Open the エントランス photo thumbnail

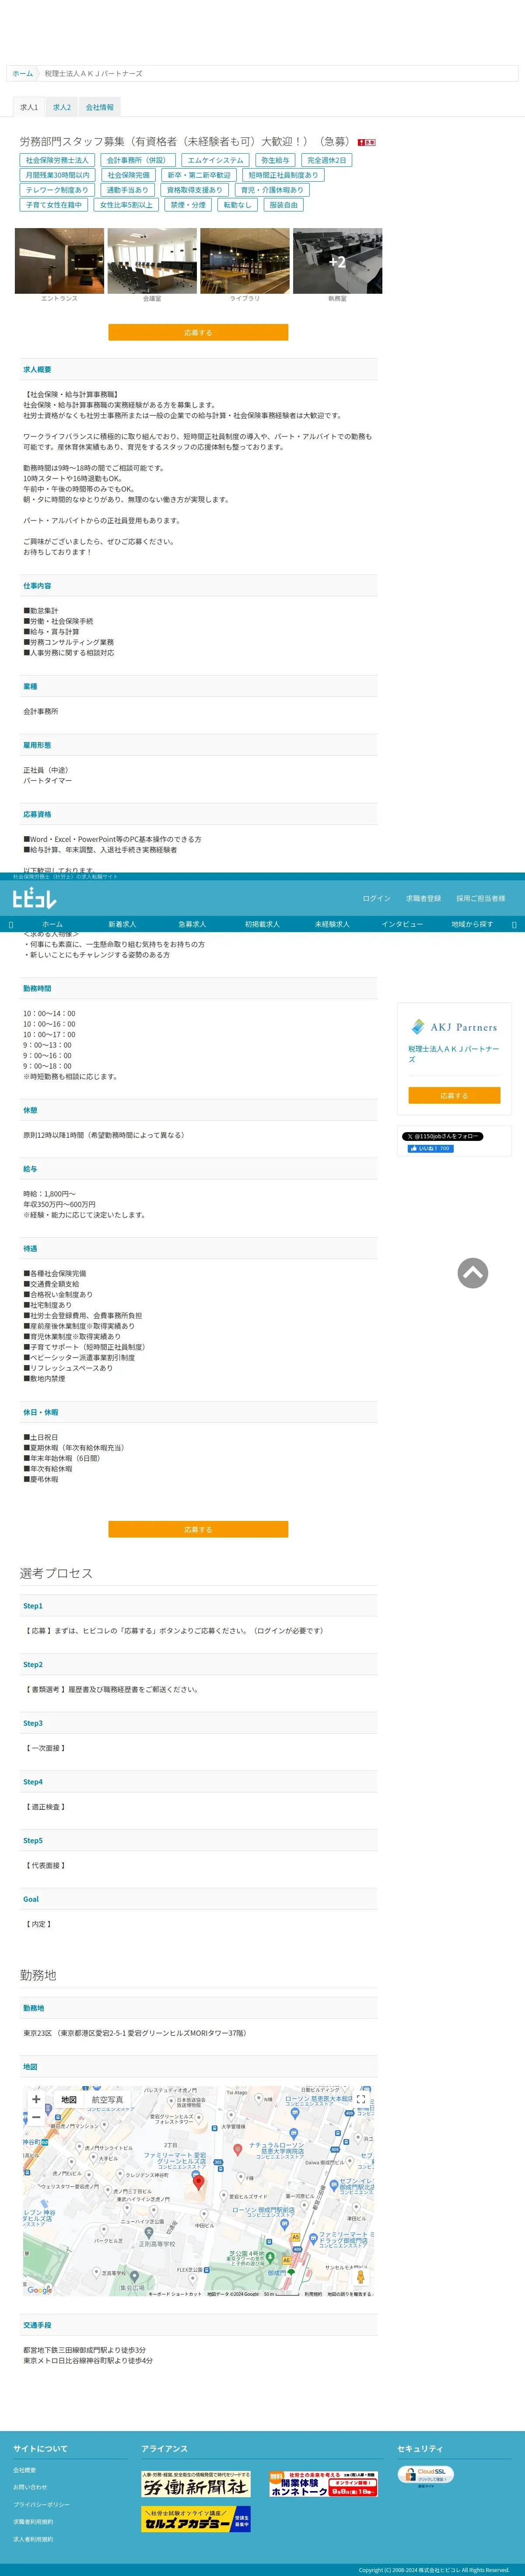click(59, 261)
